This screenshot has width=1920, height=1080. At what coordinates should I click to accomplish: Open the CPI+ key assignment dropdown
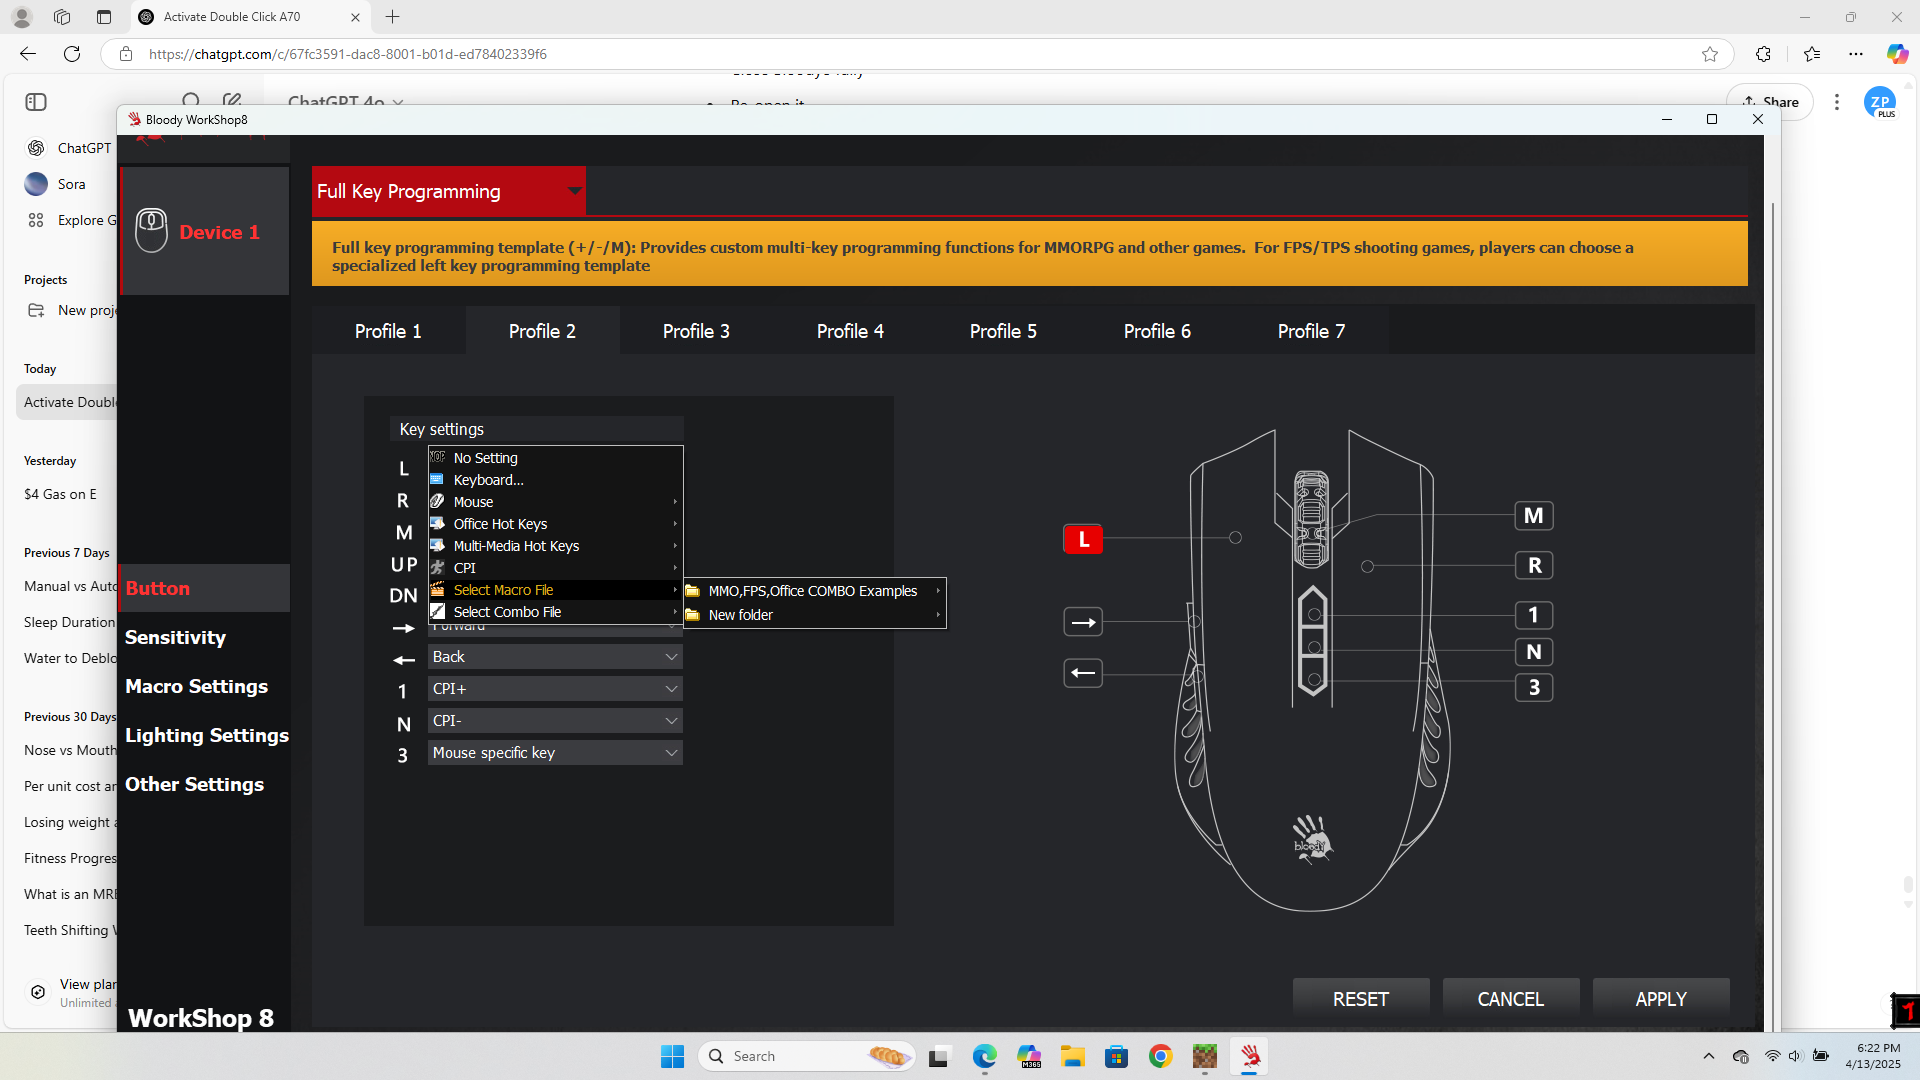[671, 689]
